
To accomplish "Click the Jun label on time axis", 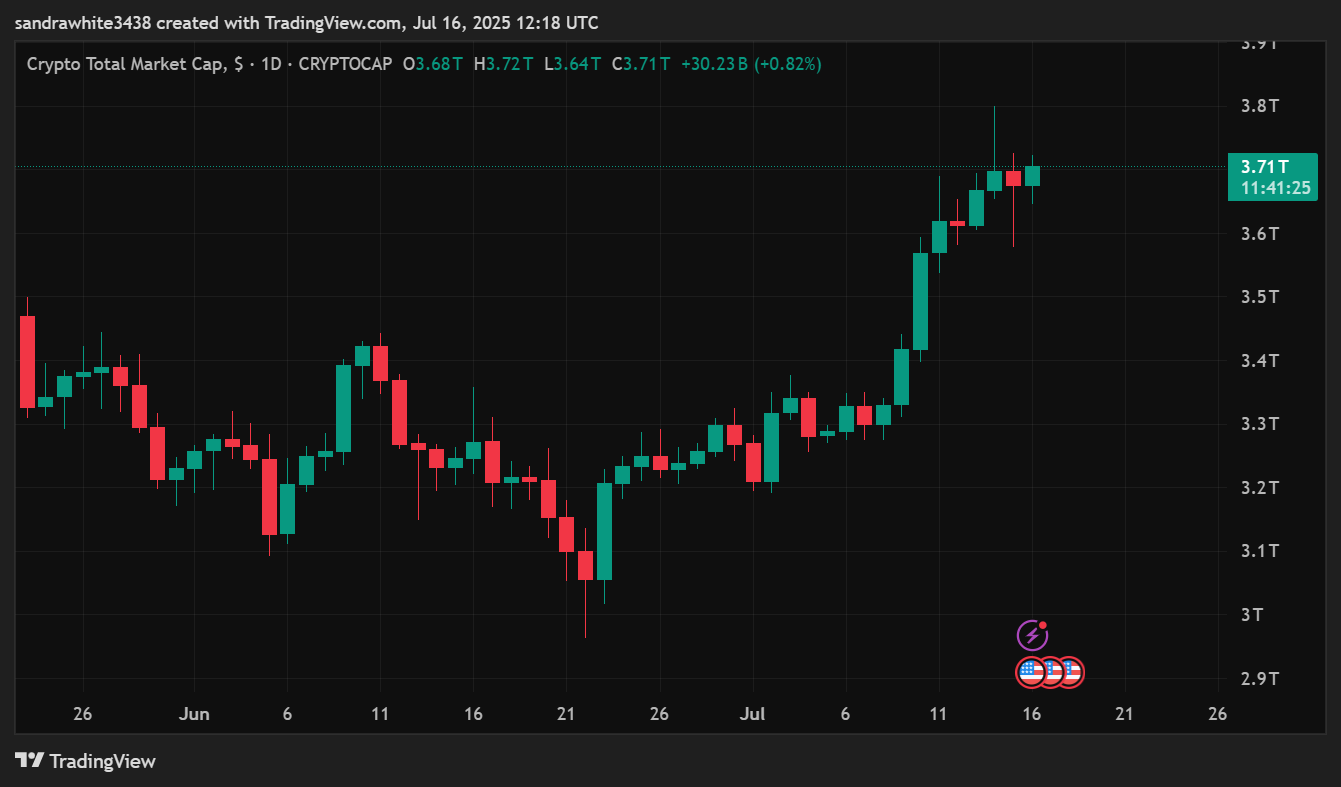I will click(x=195, y=714).
